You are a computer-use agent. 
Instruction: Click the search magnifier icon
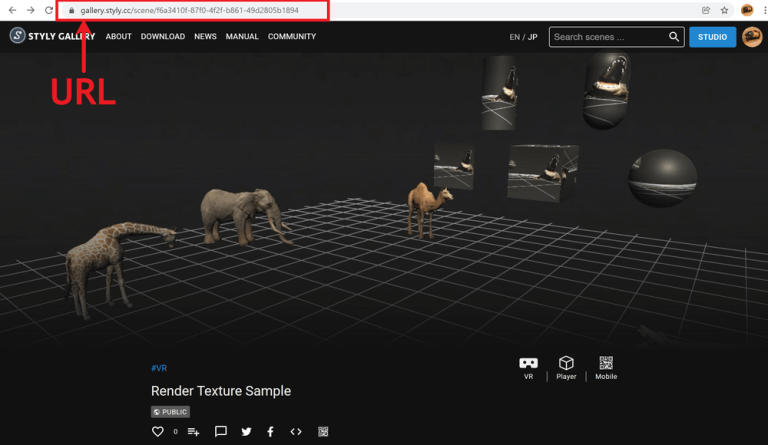pyautogui.click(x=675, y=37)
